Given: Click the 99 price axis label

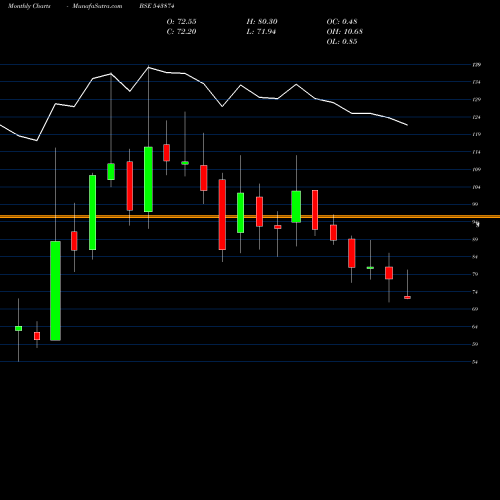Looking at the screenshot, I should click(475, 204).
